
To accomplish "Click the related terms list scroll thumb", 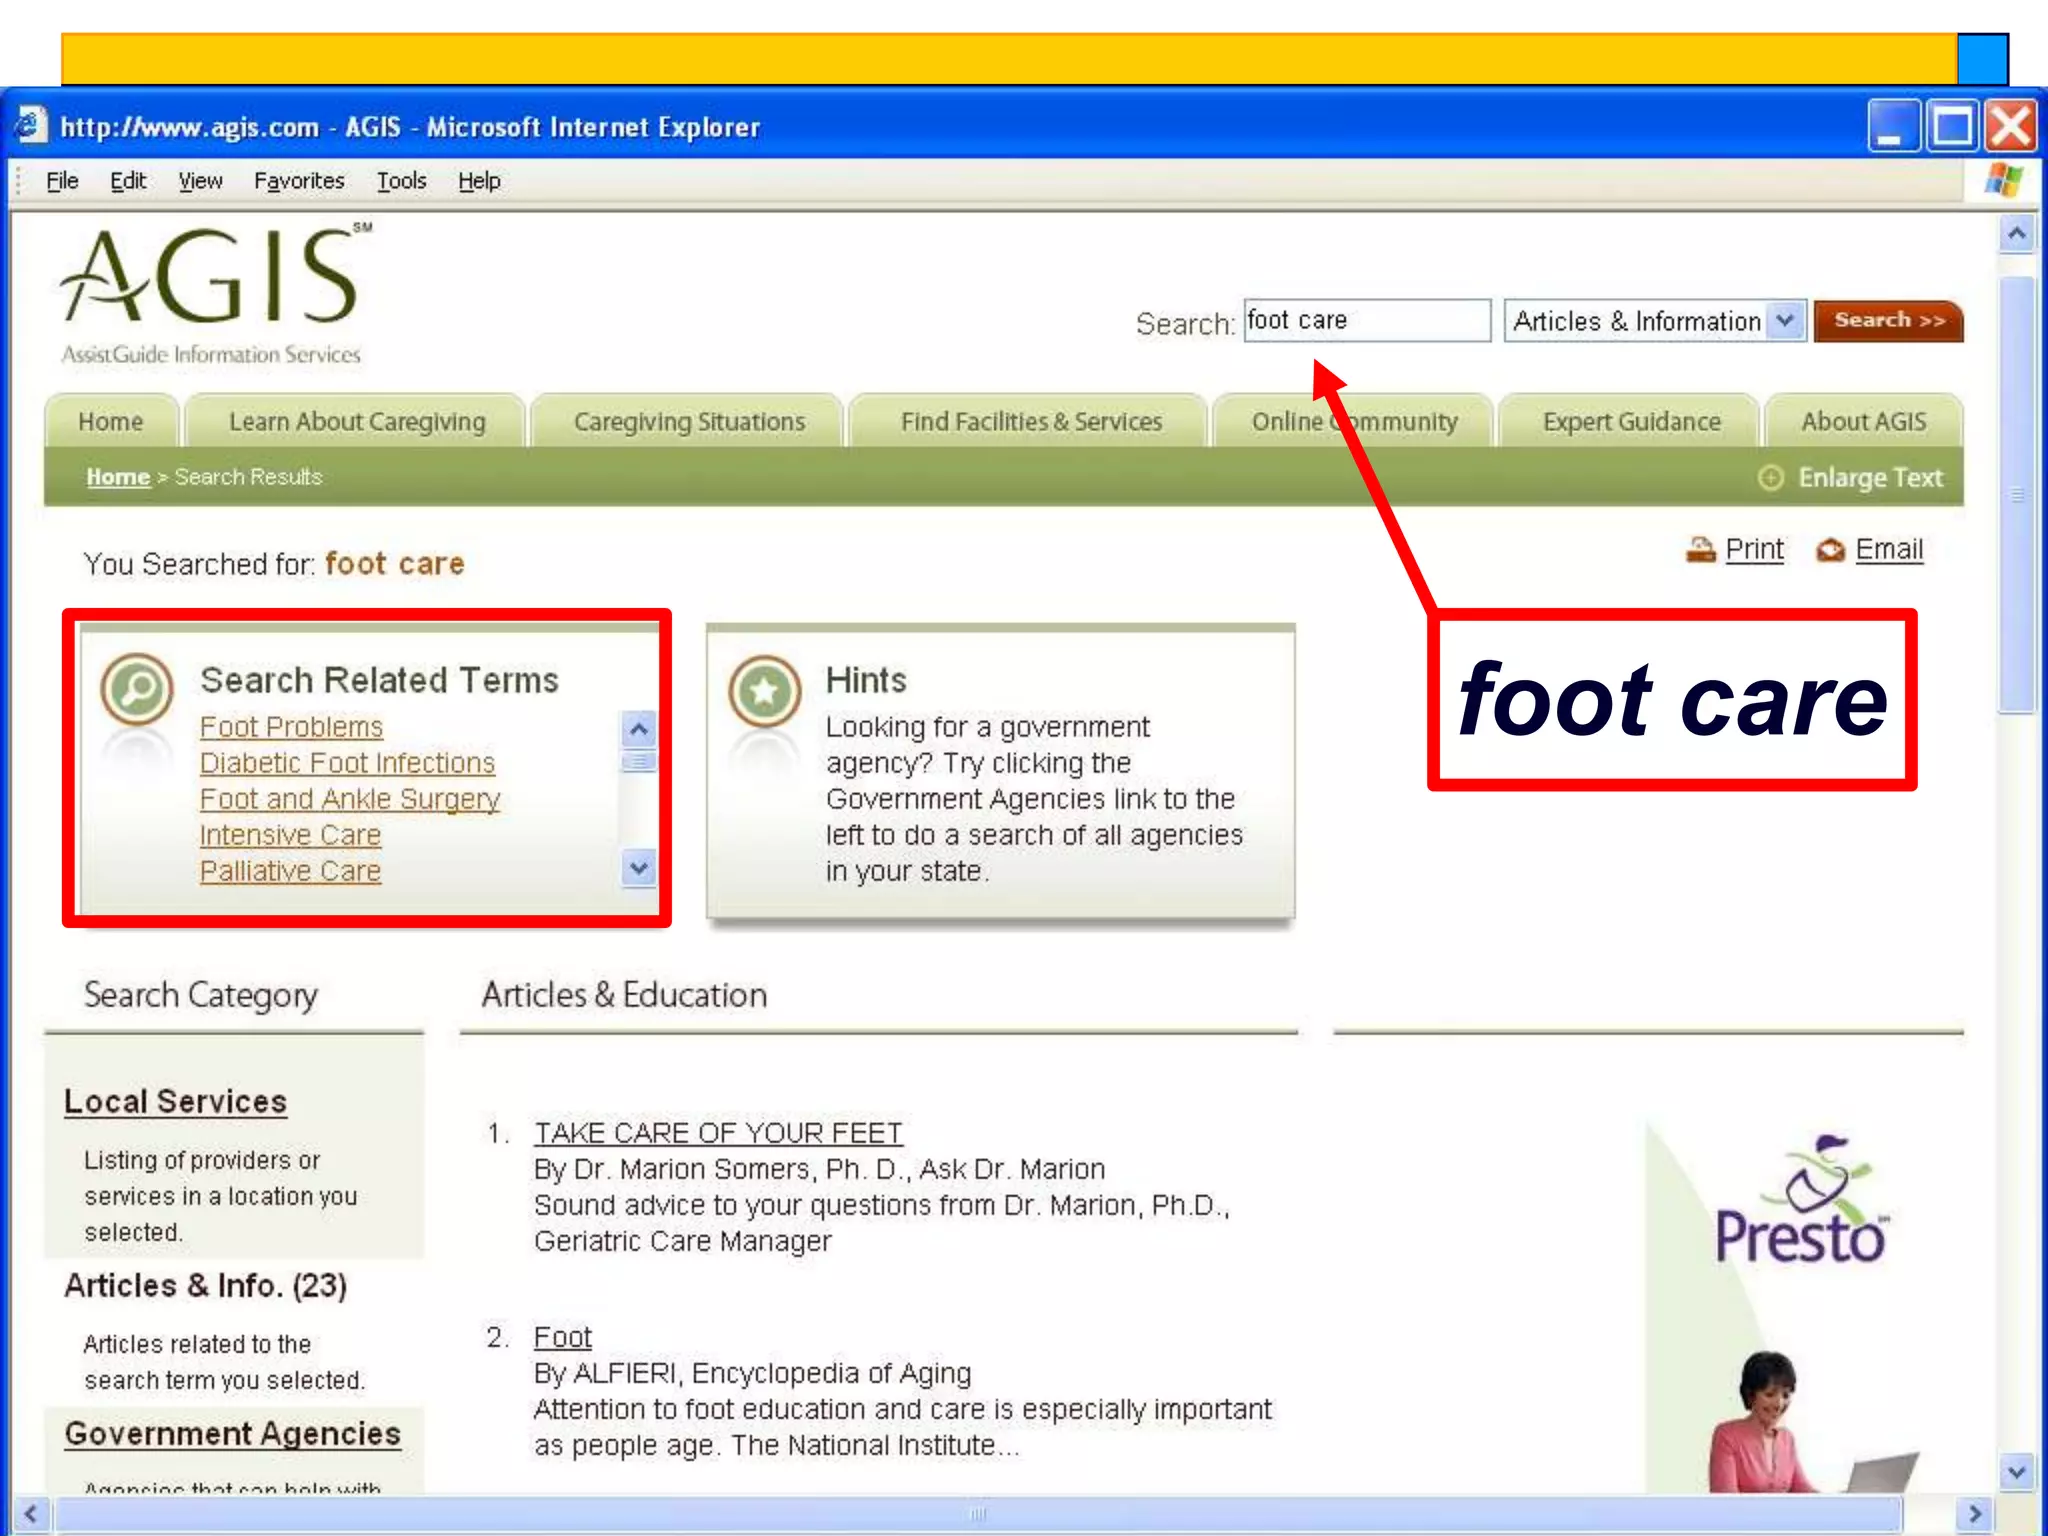I will click(x=639, y=763).
